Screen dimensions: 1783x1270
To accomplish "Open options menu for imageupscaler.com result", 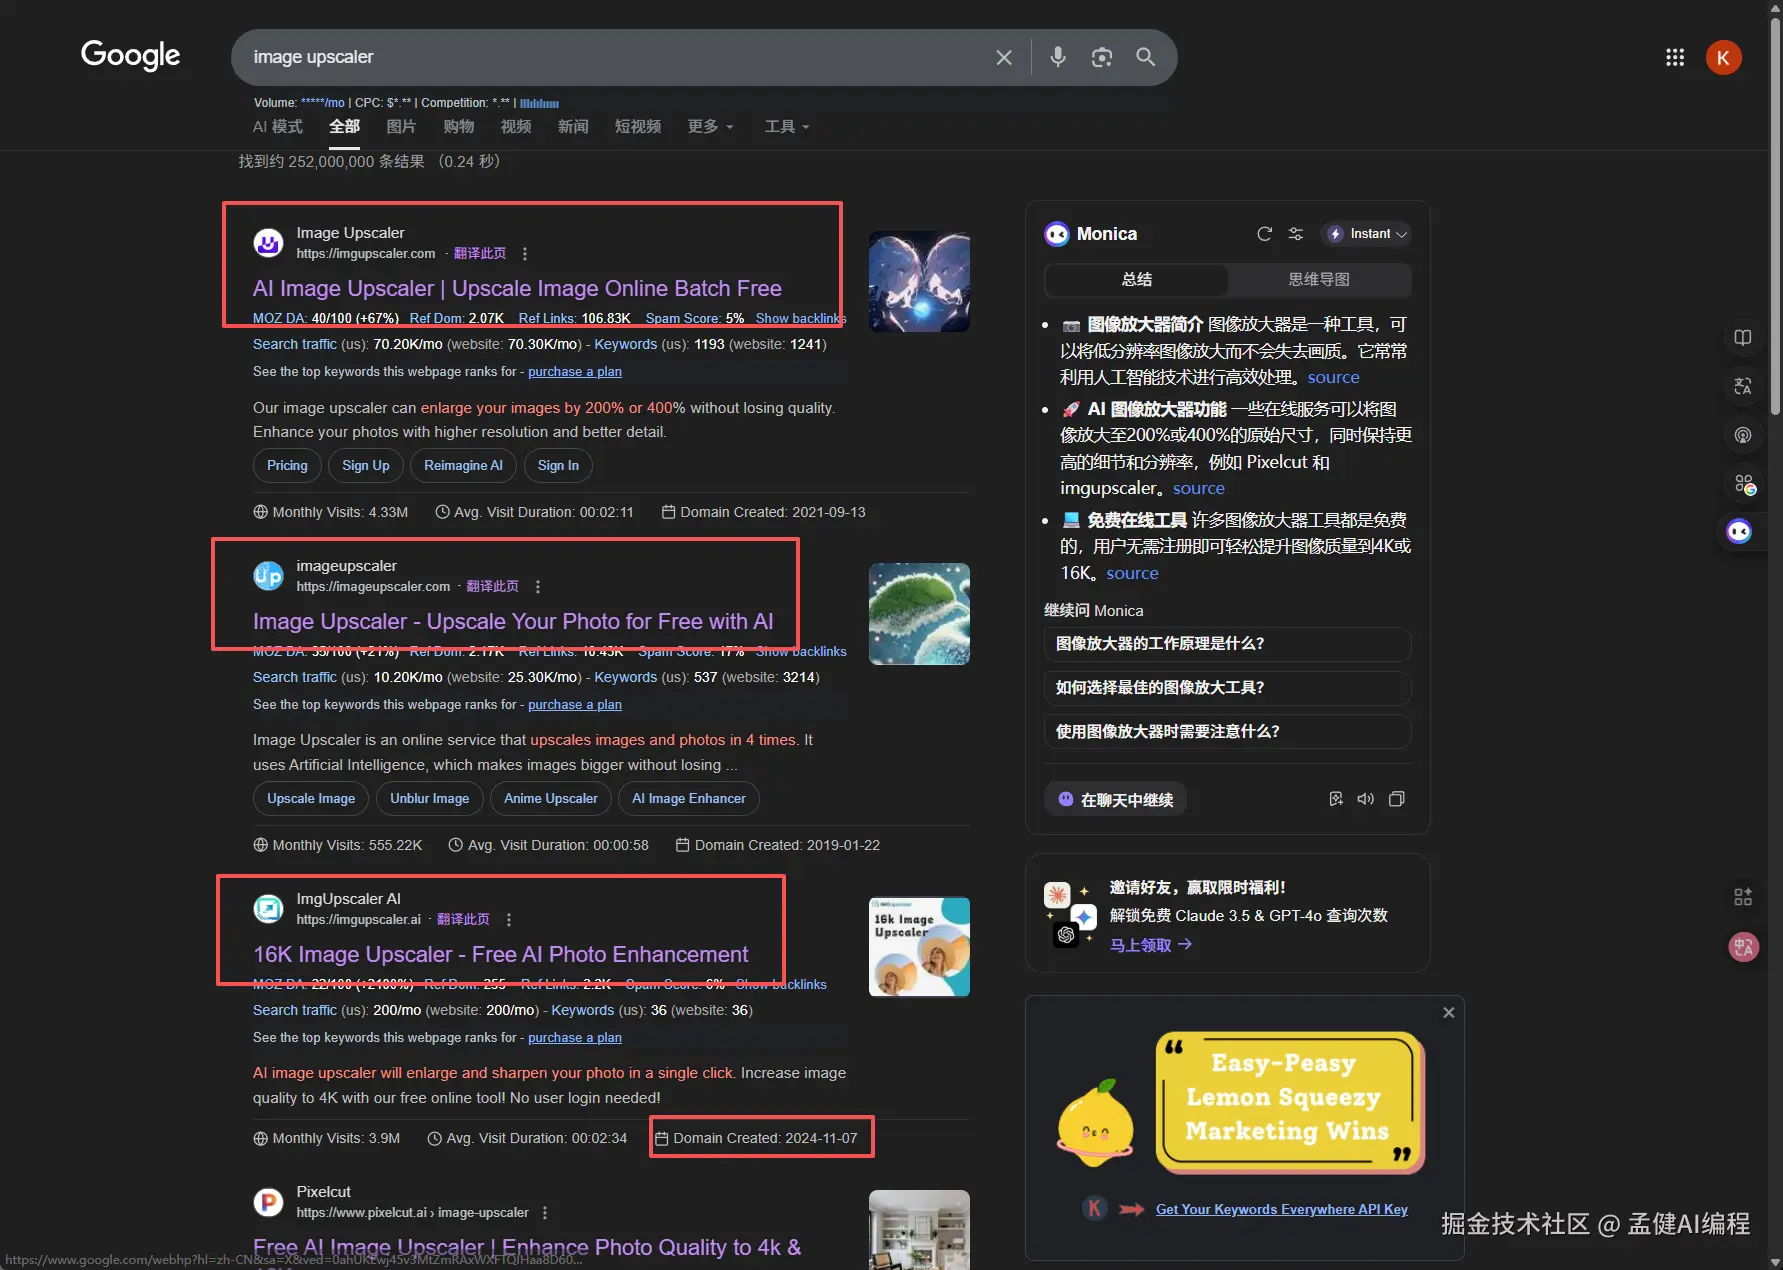I will [x=538, y=587].
